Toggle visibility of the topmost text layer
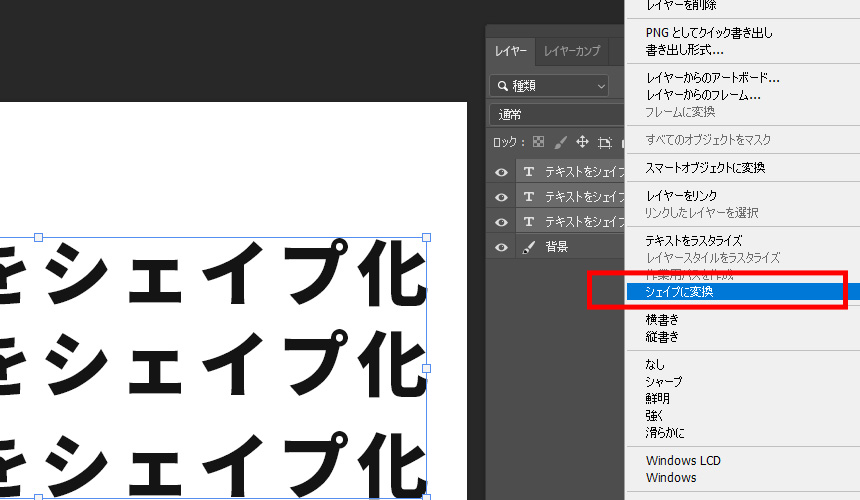Image resolution: width=860 pixels, height=500 pixels. 502,172
